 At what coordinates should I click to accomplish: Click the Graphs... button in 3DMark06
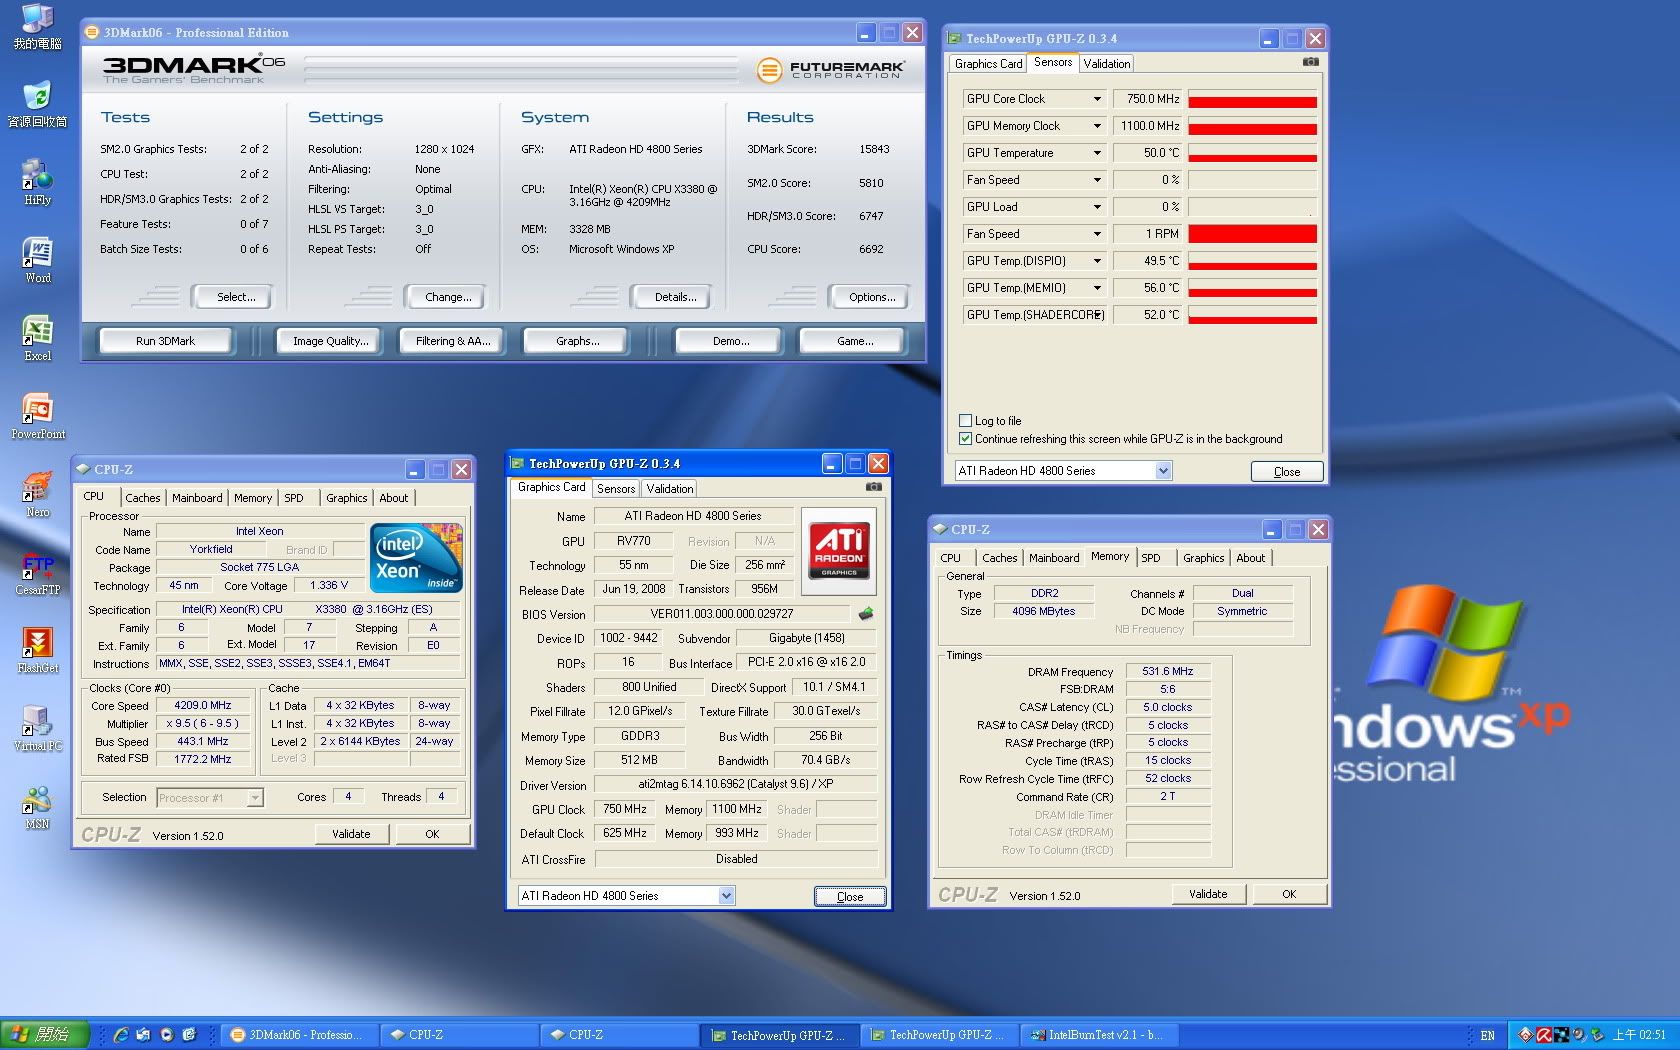tap(577, 341)
